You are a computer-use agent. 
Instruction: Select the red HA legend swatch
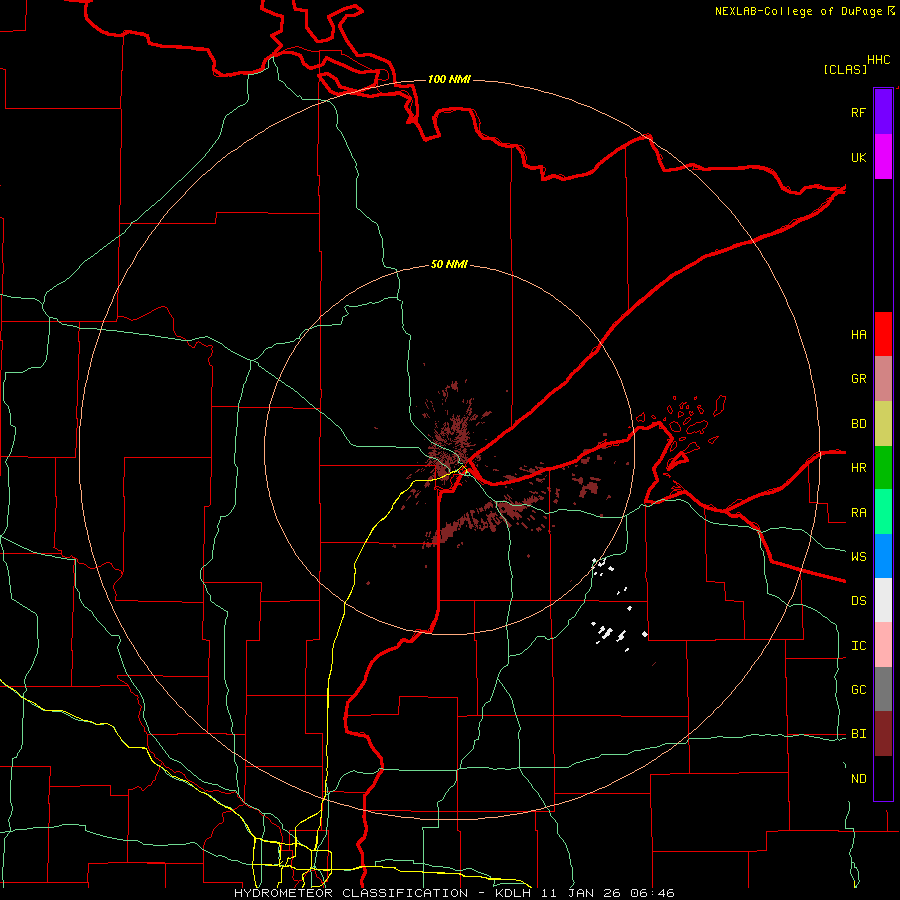click(883, 334)
